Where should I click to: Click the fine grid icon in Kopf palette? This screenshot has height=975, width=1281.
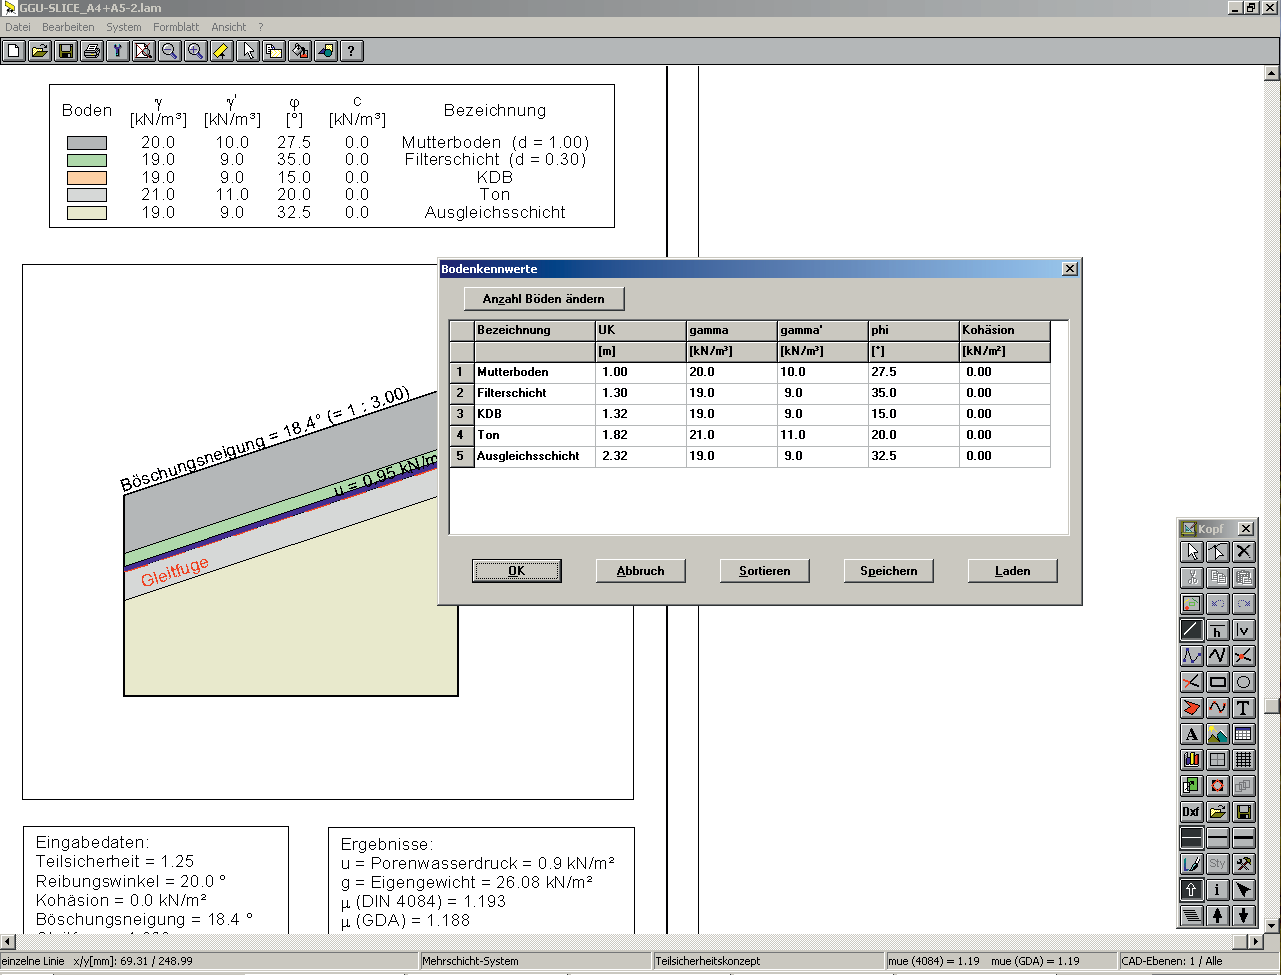pos(1244,760)
